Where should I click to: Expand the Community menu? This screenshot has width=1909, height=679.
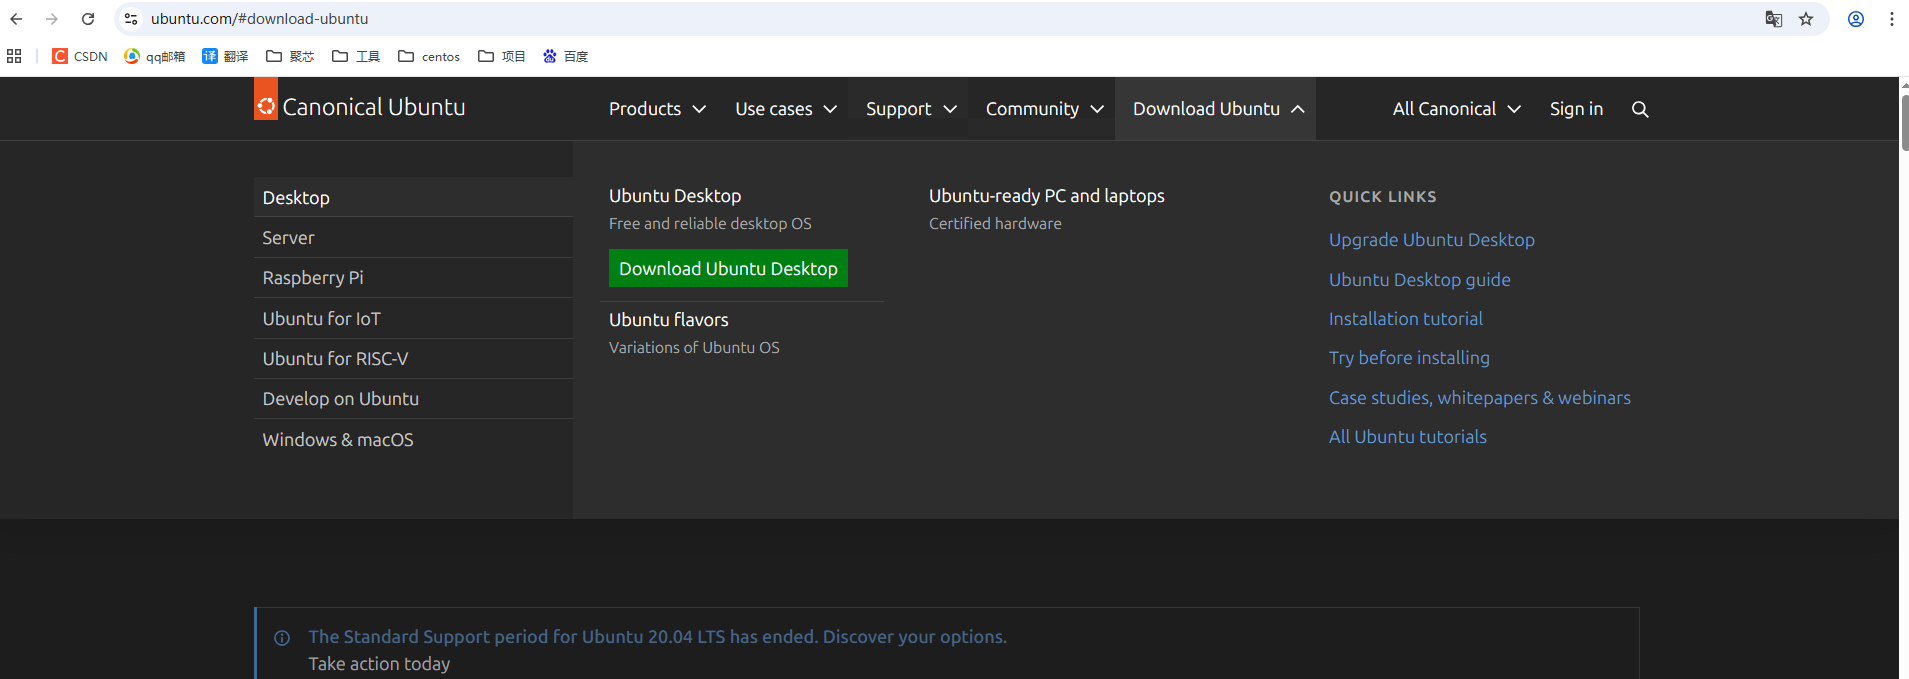[x=1044, y=109]
